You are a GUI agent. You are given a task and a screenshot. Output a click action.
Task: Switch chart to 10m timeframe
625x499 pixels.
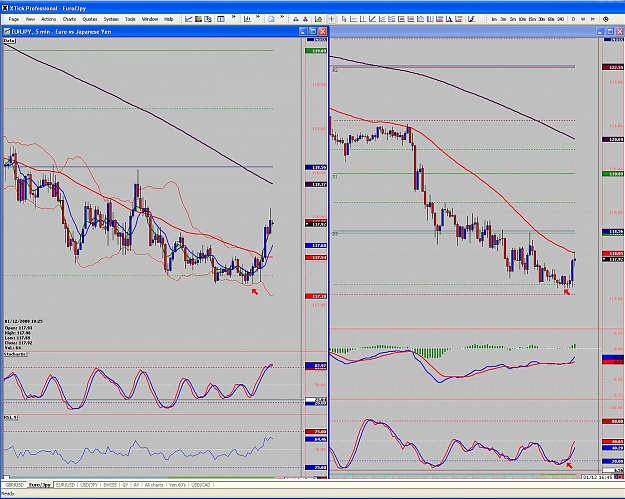pos(523,19)
